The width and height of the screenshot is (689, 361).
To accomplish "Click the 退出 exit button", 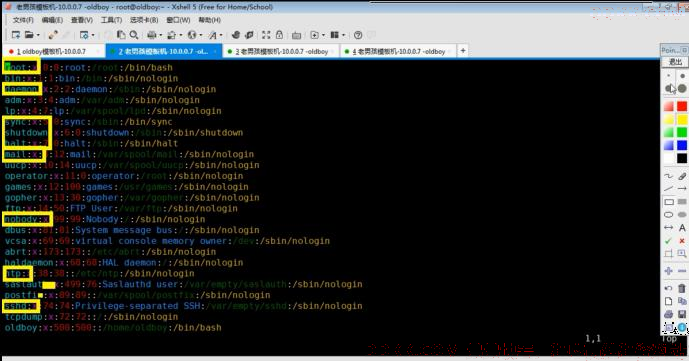I will point(675,62).
